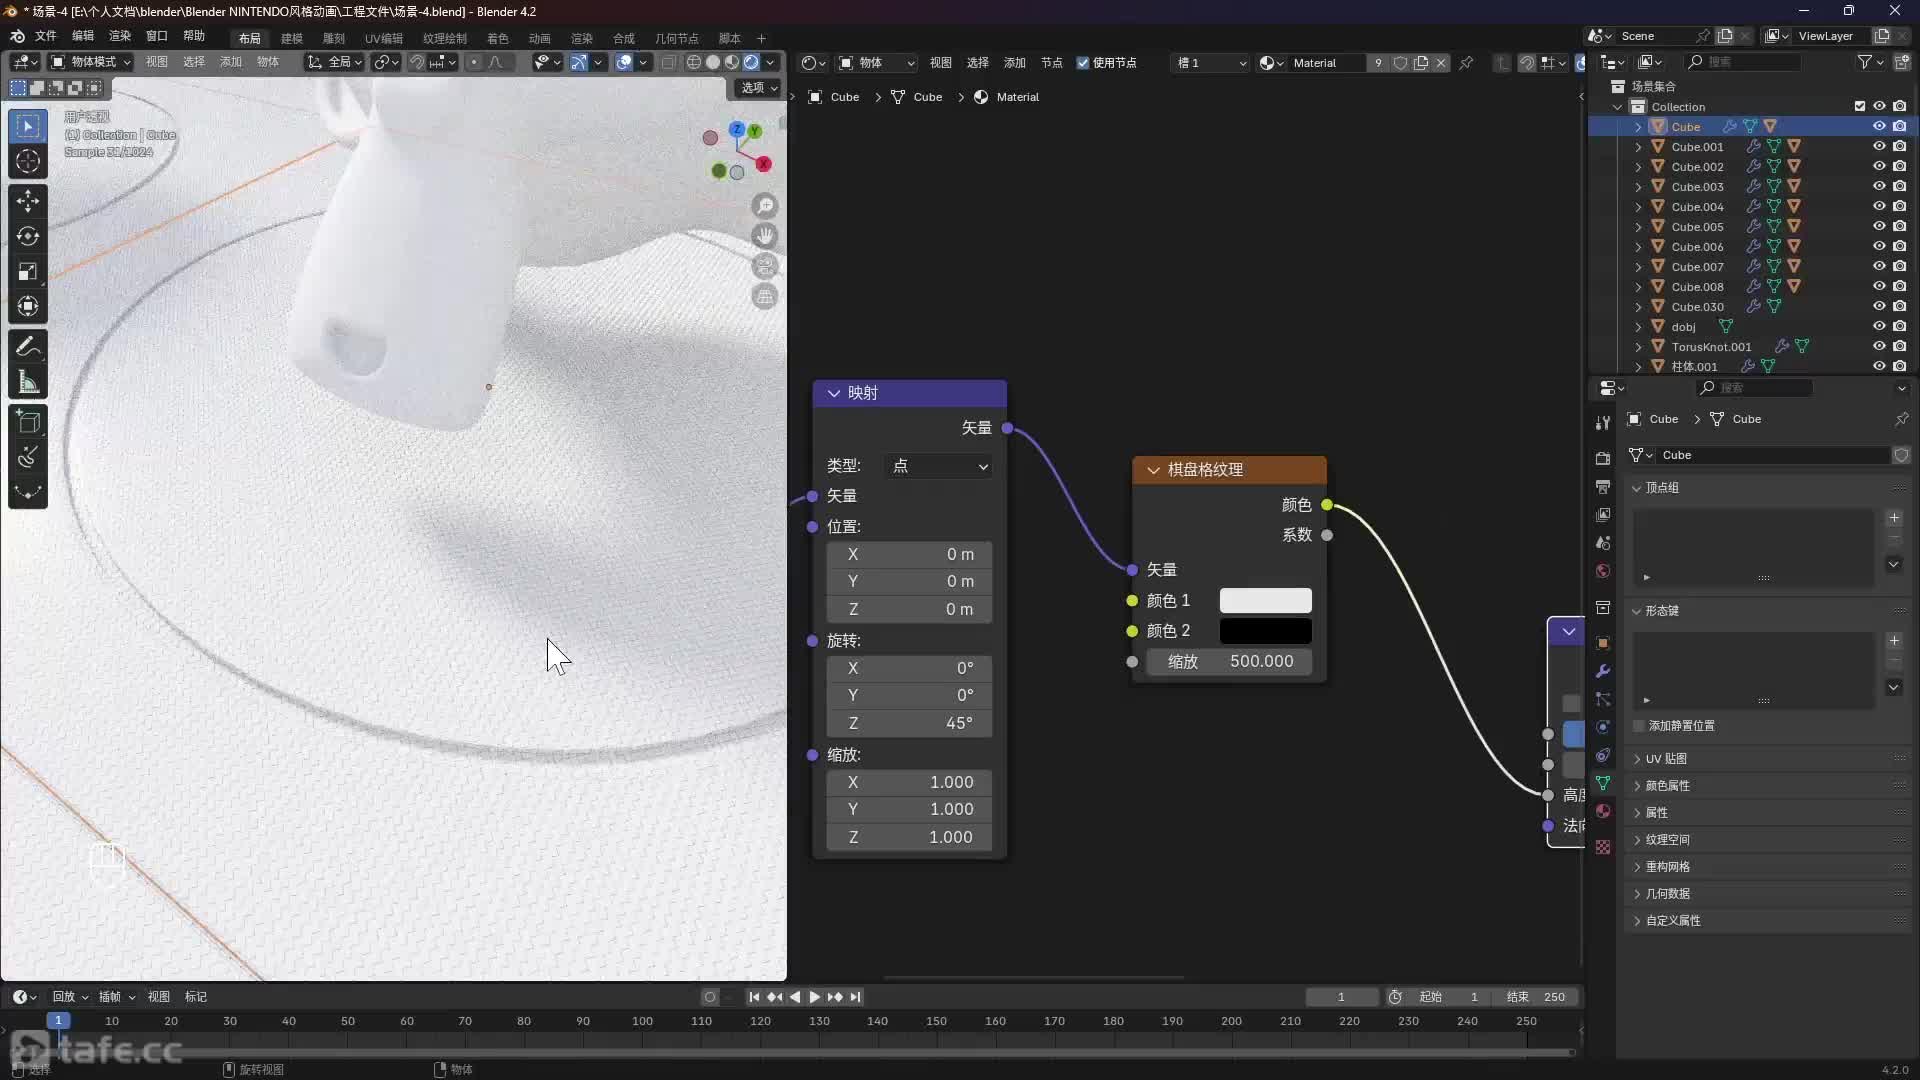Open the Edit menu
This screenshot has height=1080, width=1920.
[x=83, y=36]
